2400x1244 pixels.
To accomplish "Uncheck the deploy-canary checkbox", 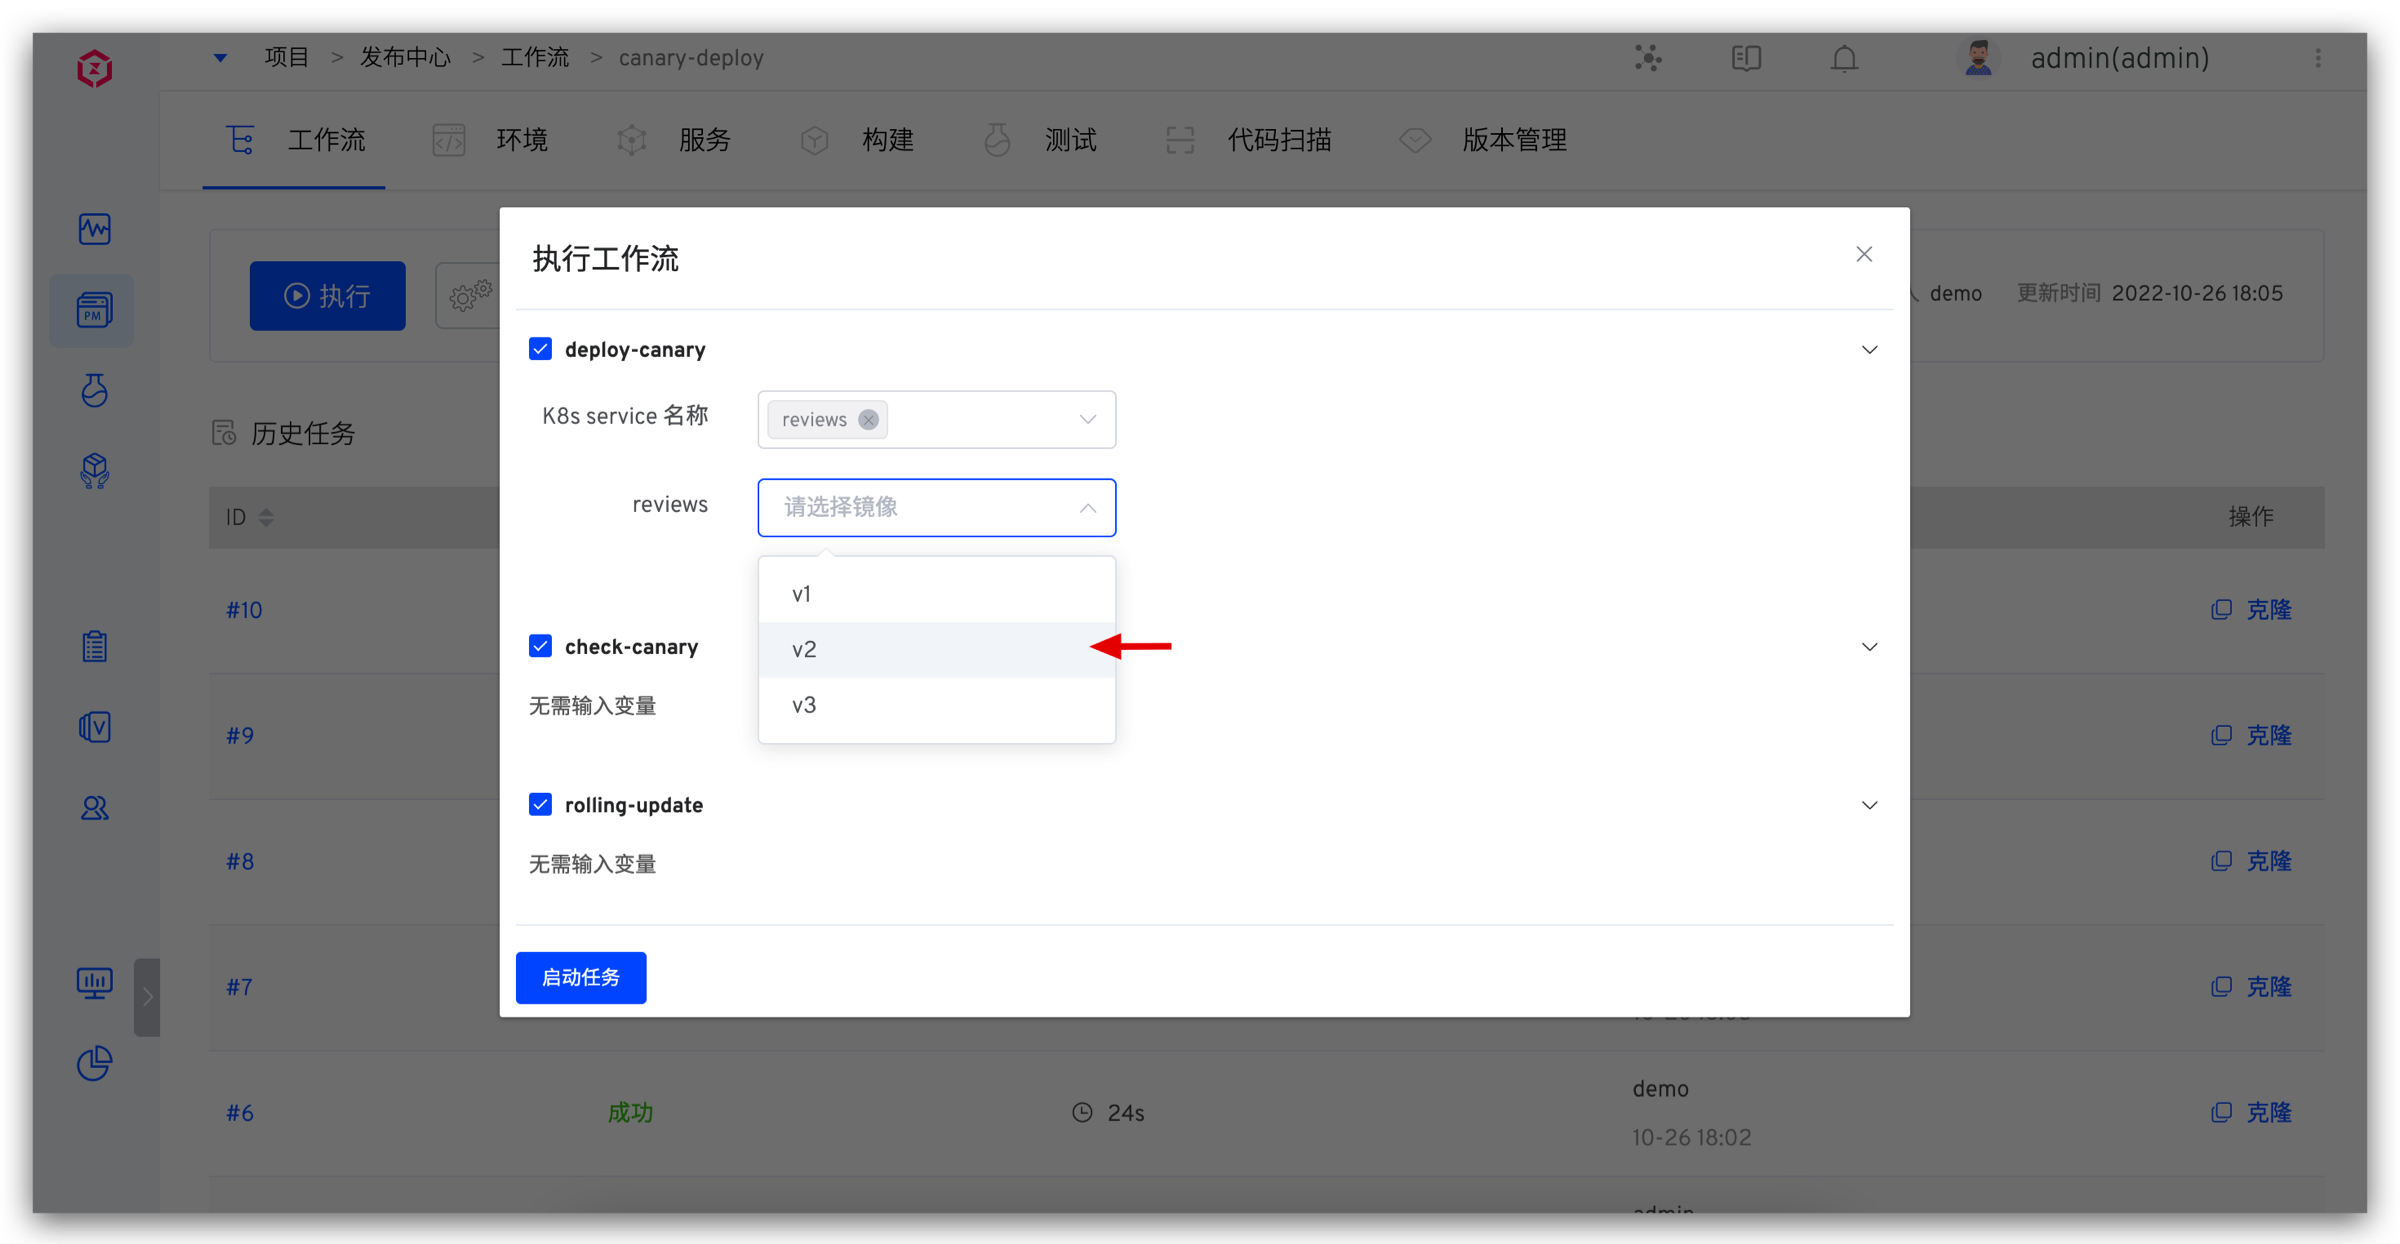I will pyautogui.click(x=540, y=349).
